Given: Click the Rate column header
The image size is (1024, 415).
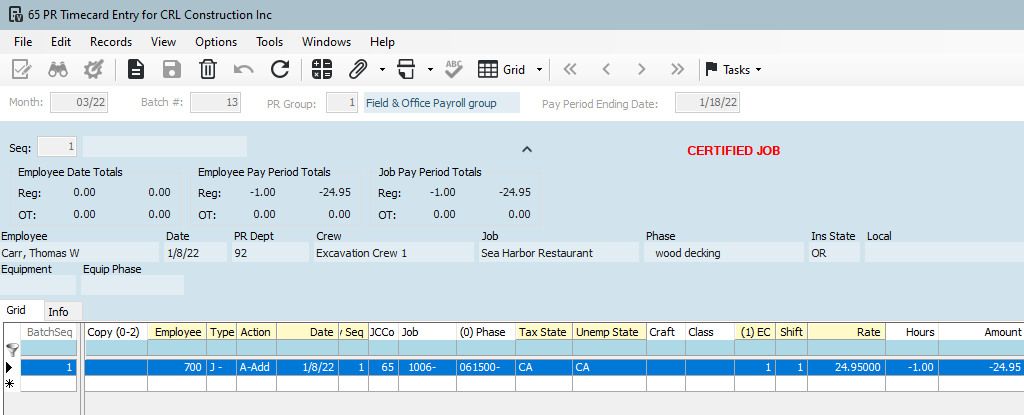Looking at the screenshot, I should (x=846, y=332).
